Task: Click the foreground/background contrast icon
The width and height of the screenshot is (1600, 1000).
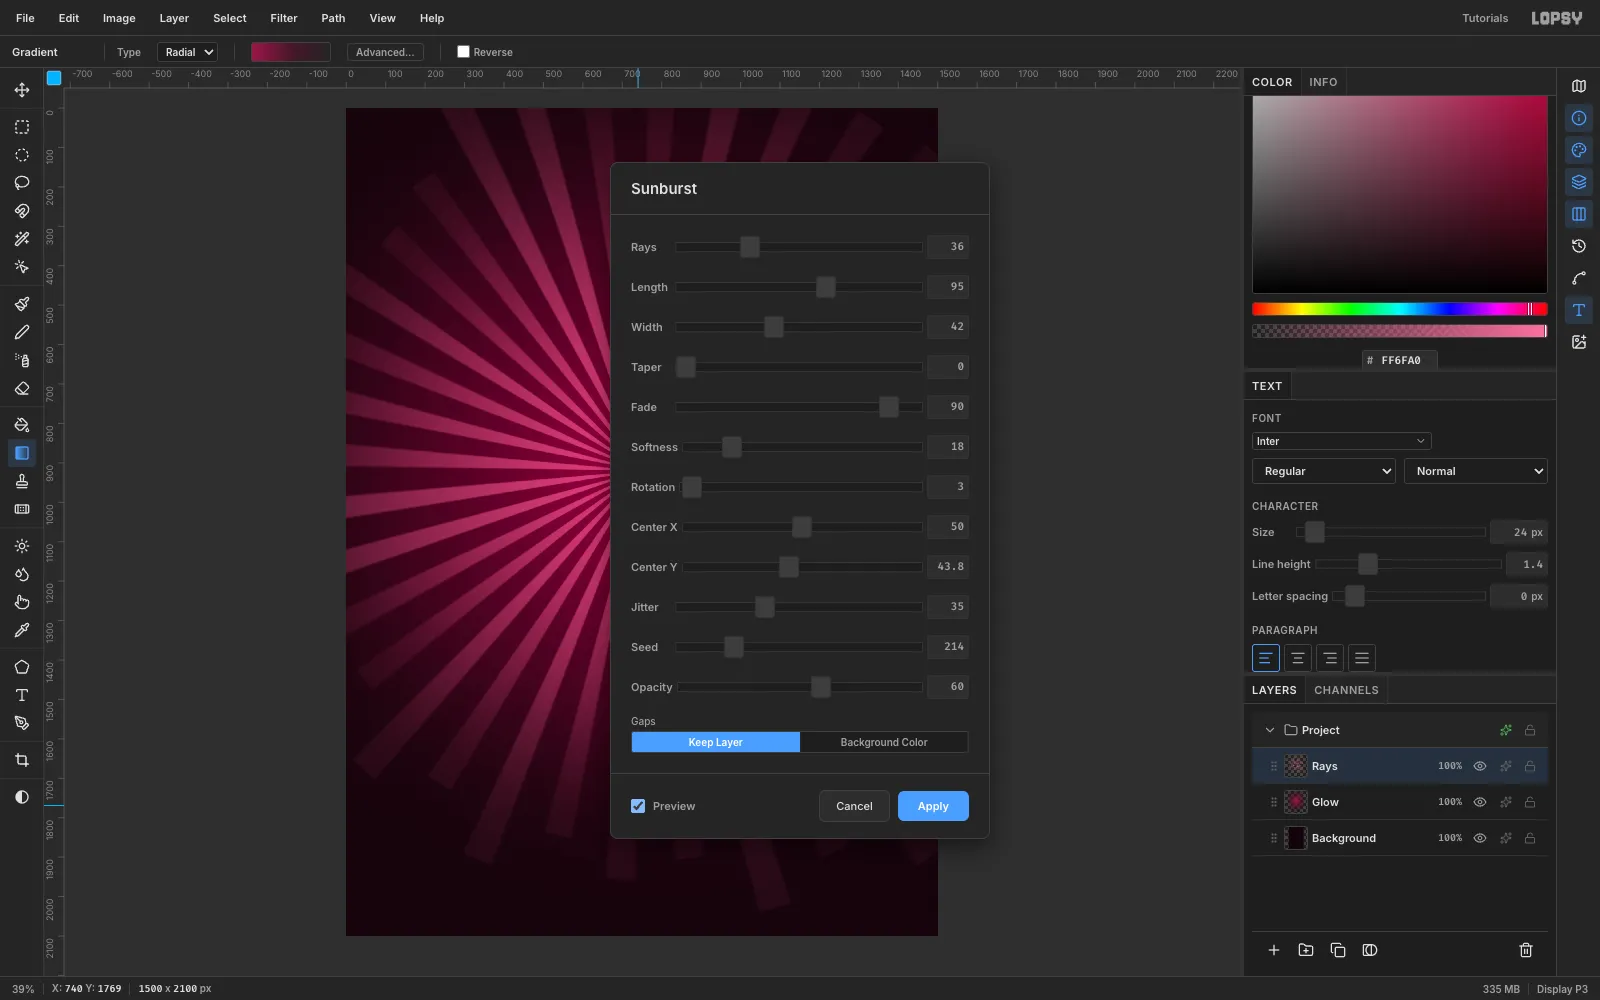Action: click(22, 797)
